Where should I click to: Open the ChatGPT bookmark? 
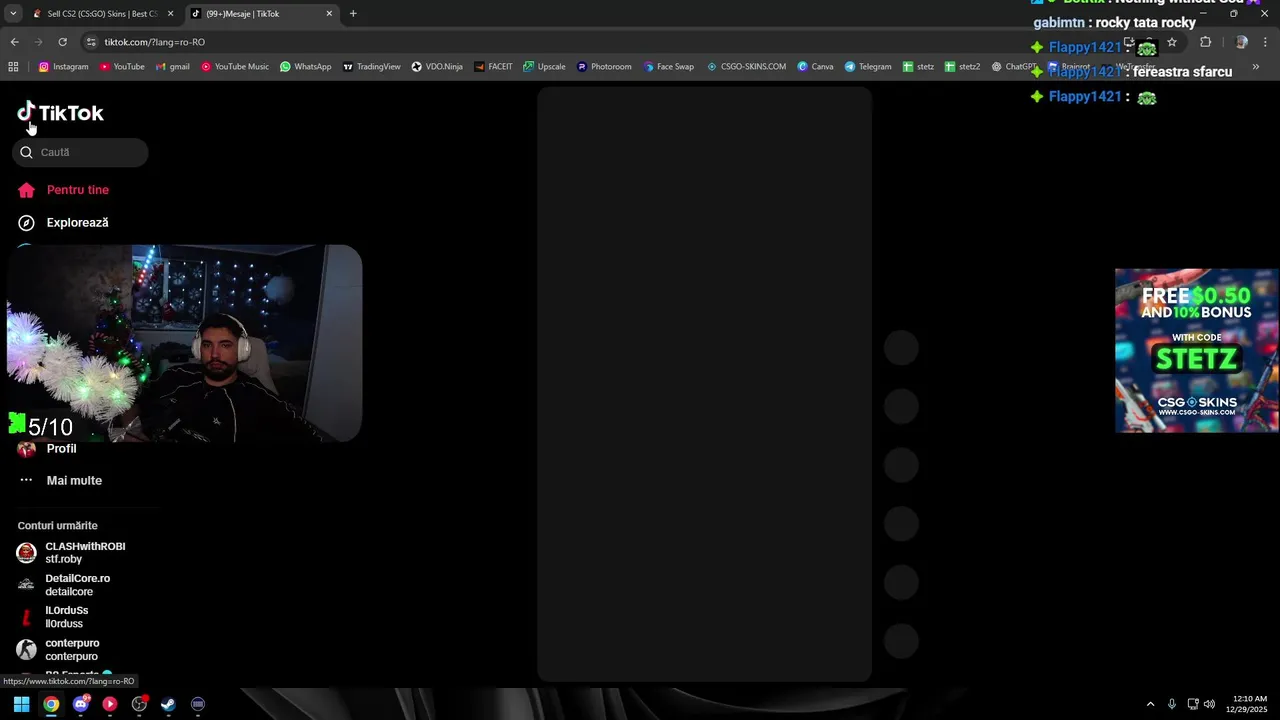[x=1014, y=67]
